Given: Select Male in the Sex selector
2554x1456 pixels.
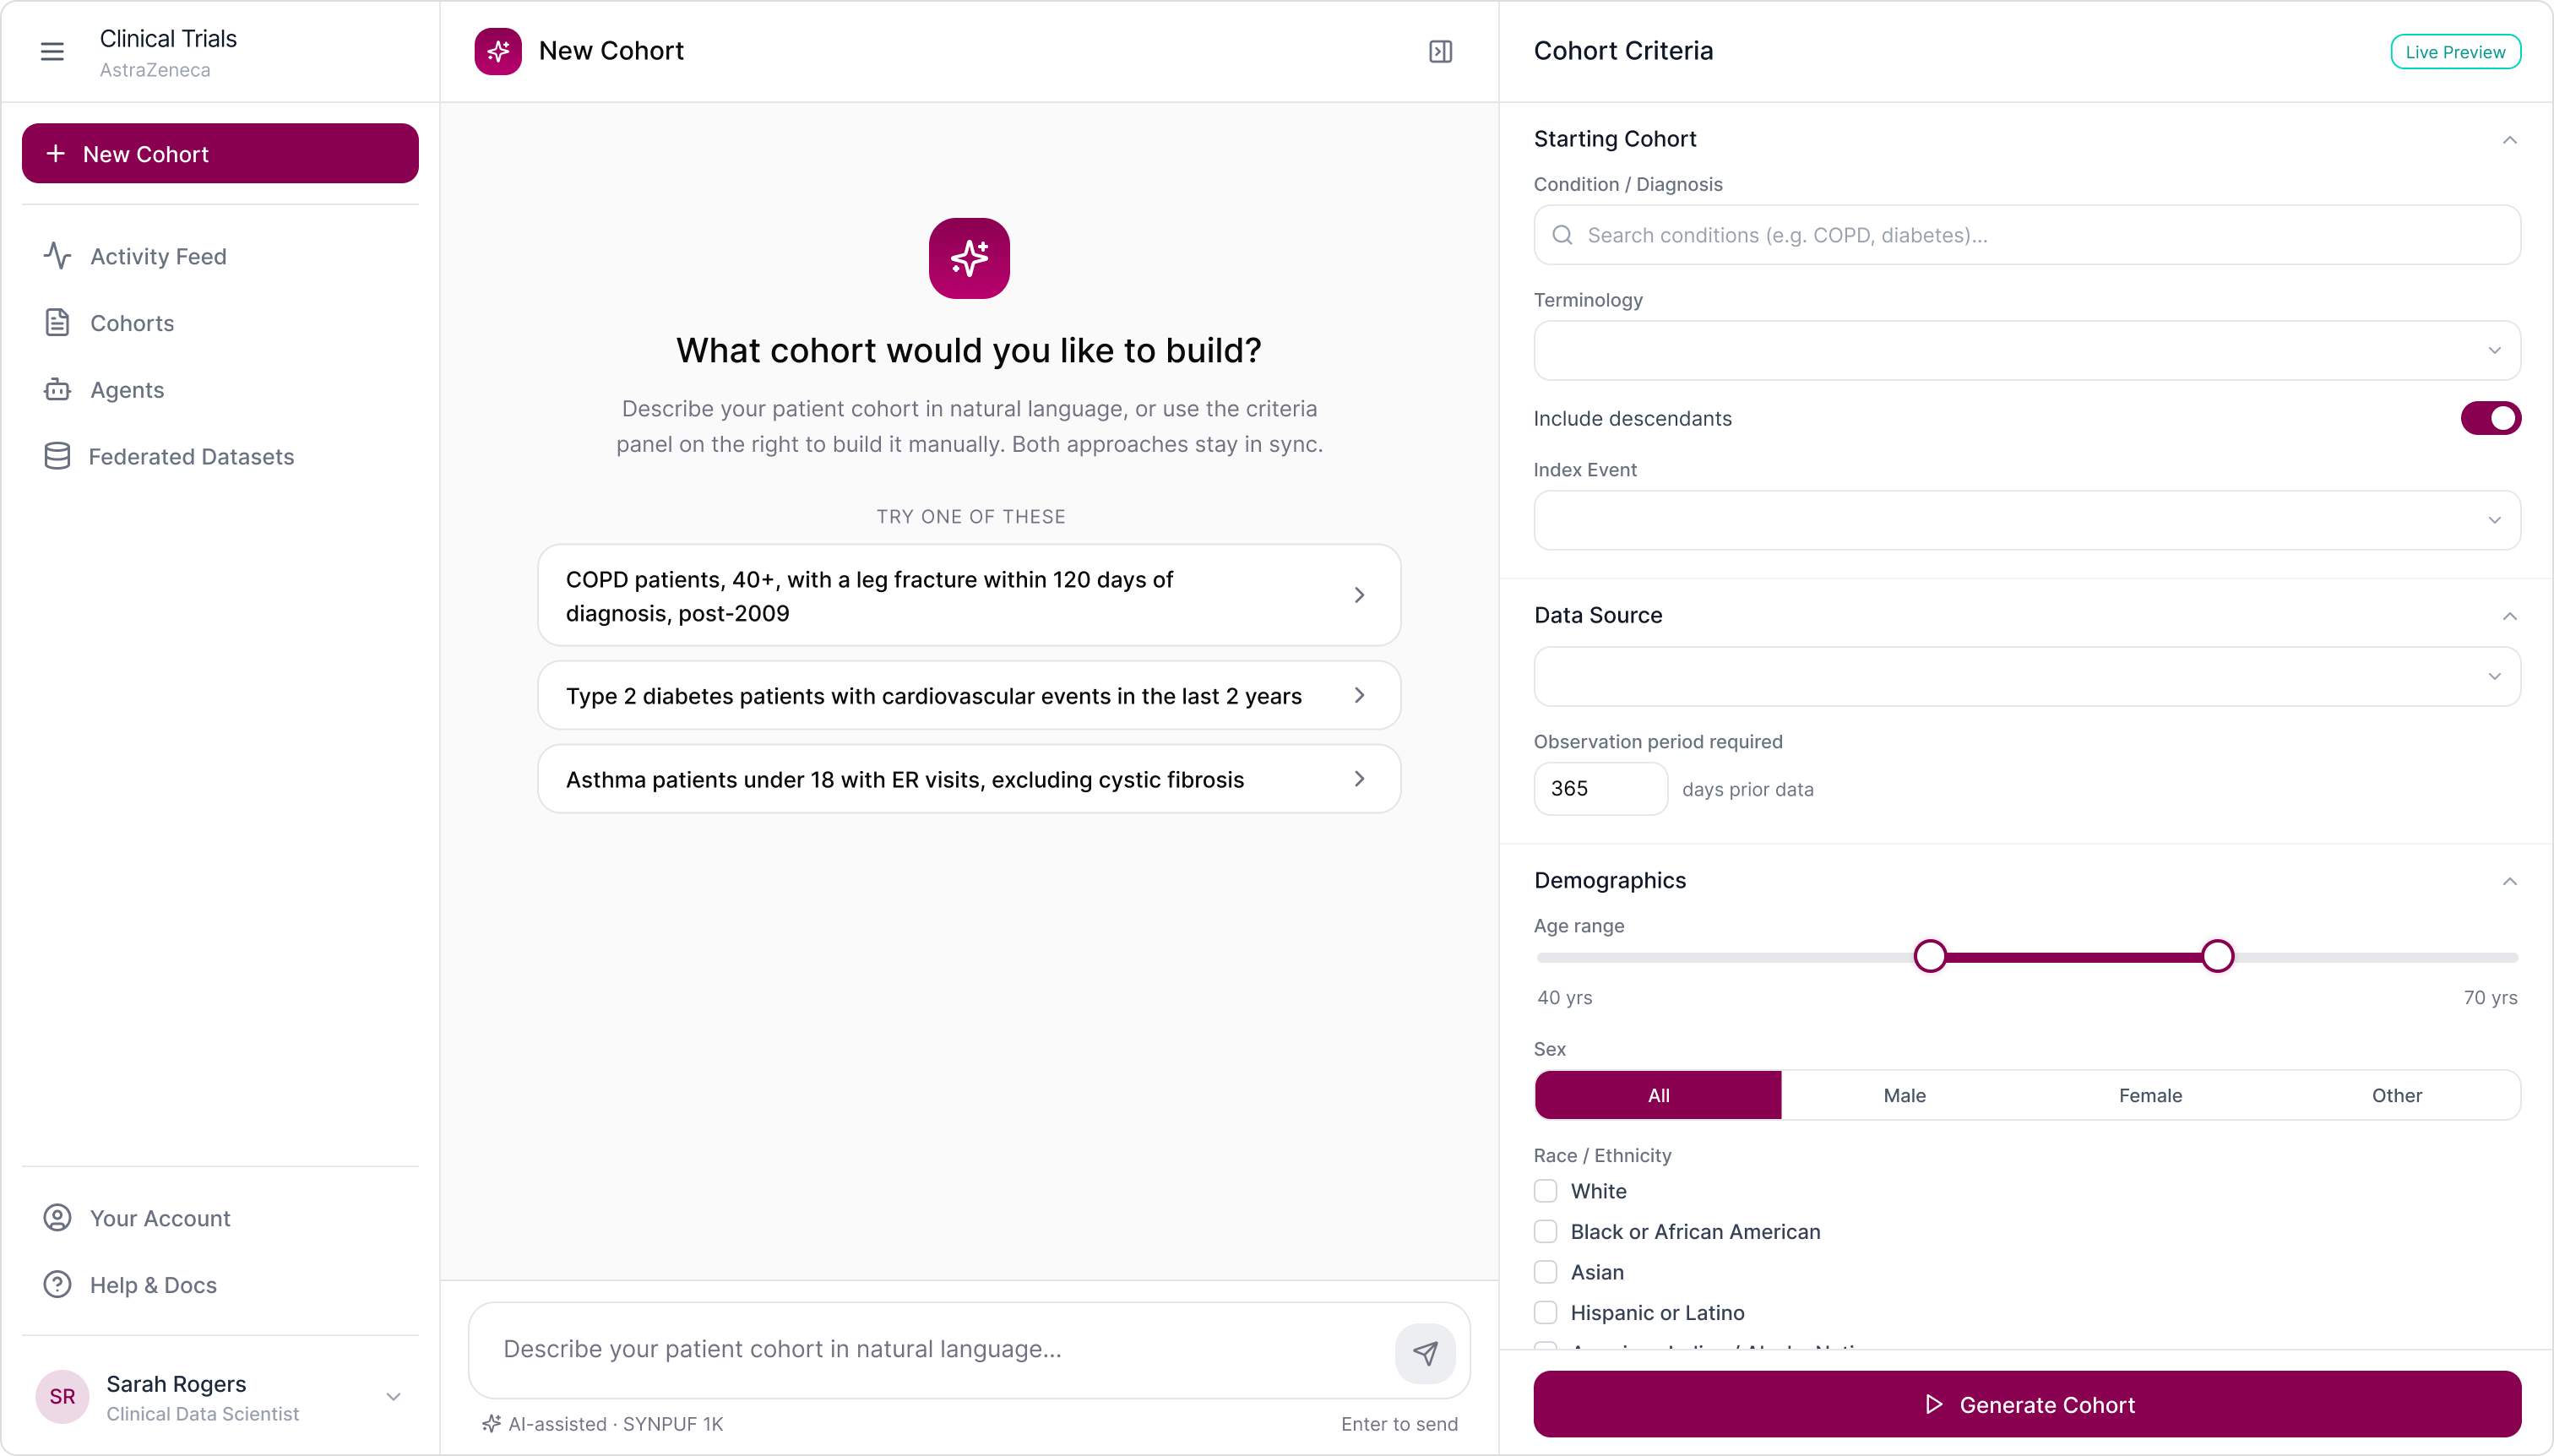Looking at the screenshot, I should pos(1903,1095).
